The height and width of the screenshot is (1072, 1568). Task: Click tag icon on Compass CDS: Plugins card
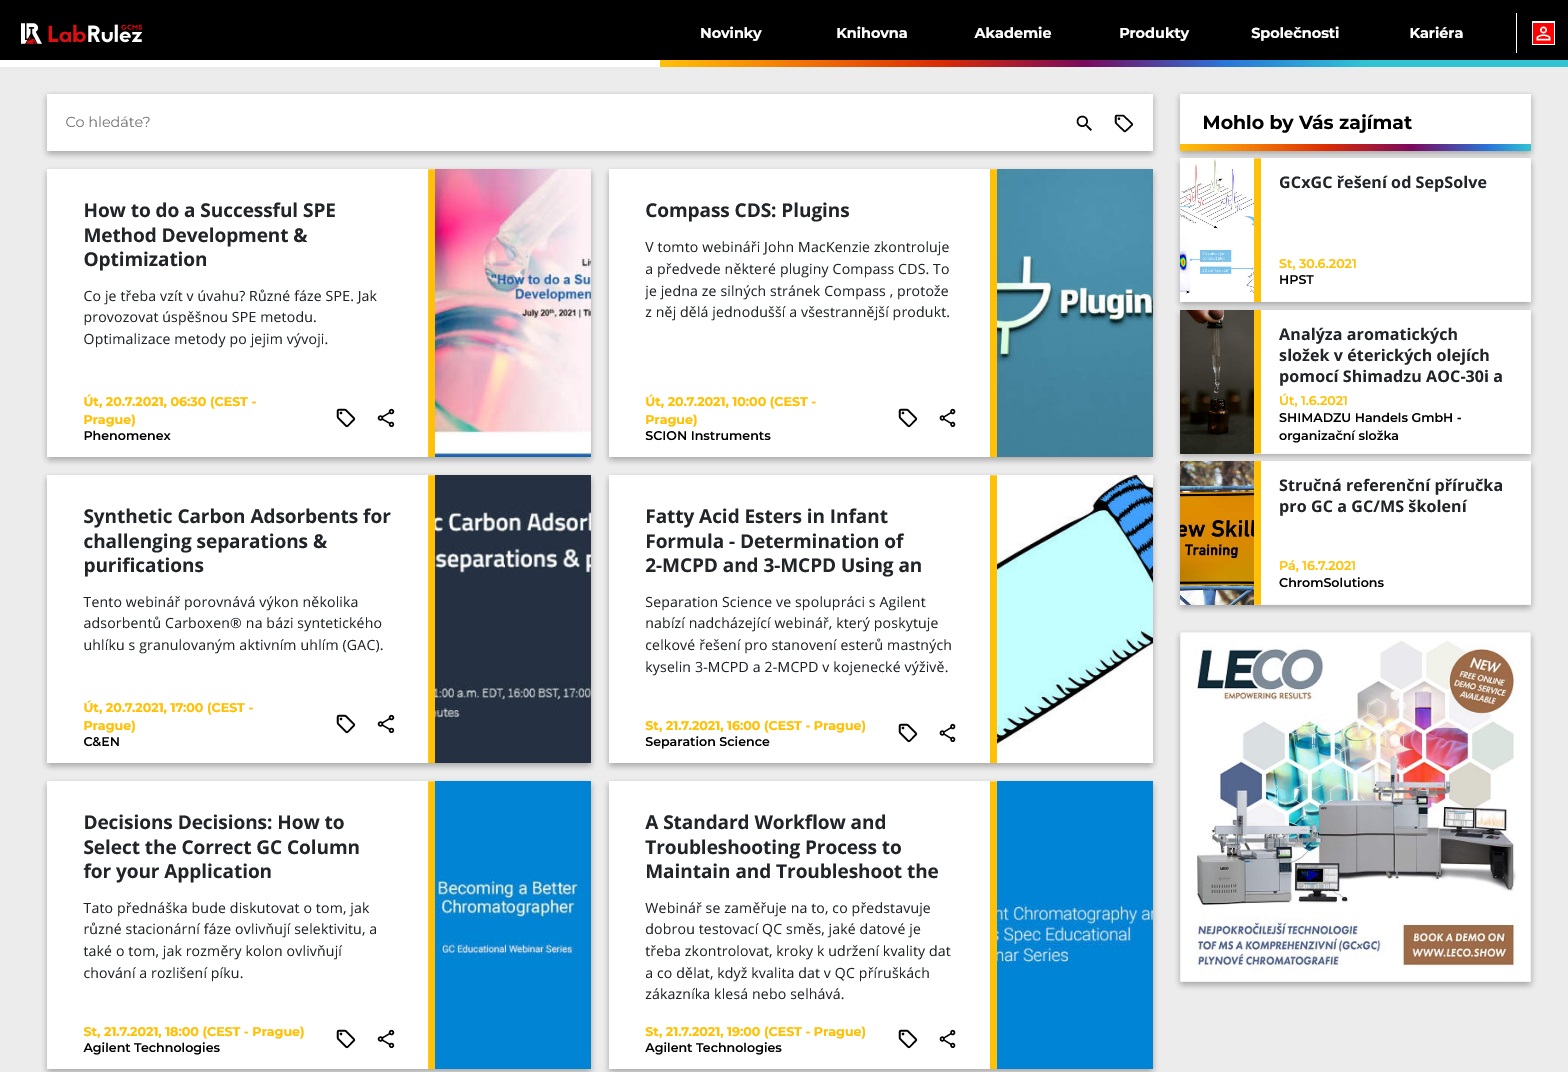click(908, 418)
